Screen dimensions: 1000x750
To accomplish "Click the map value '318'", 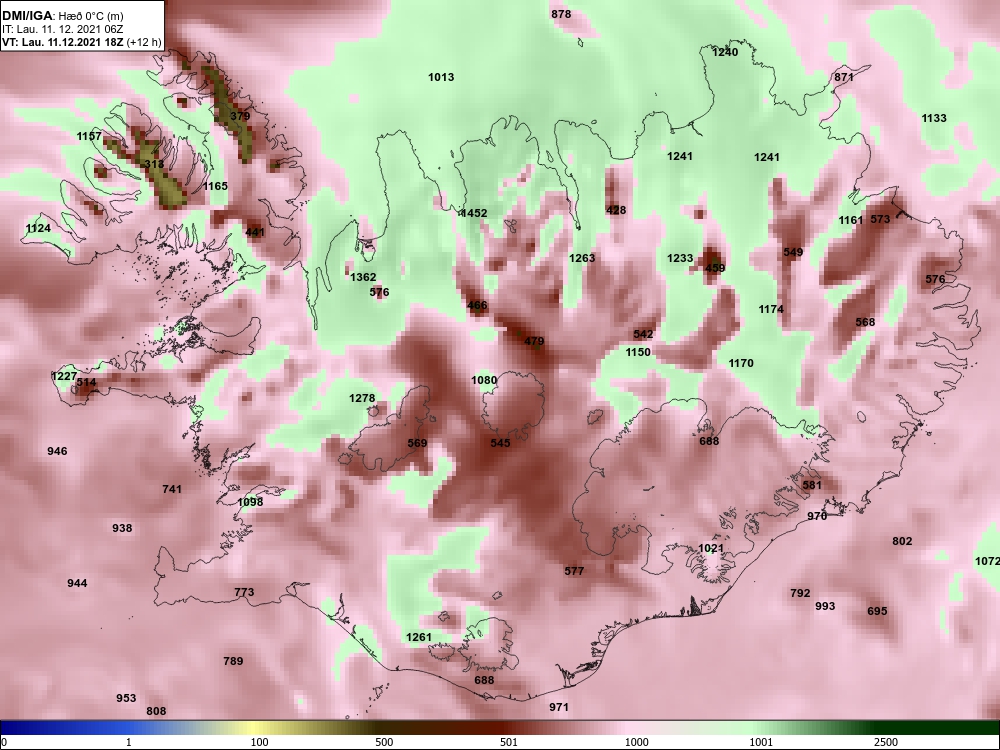I will (154, 164).
